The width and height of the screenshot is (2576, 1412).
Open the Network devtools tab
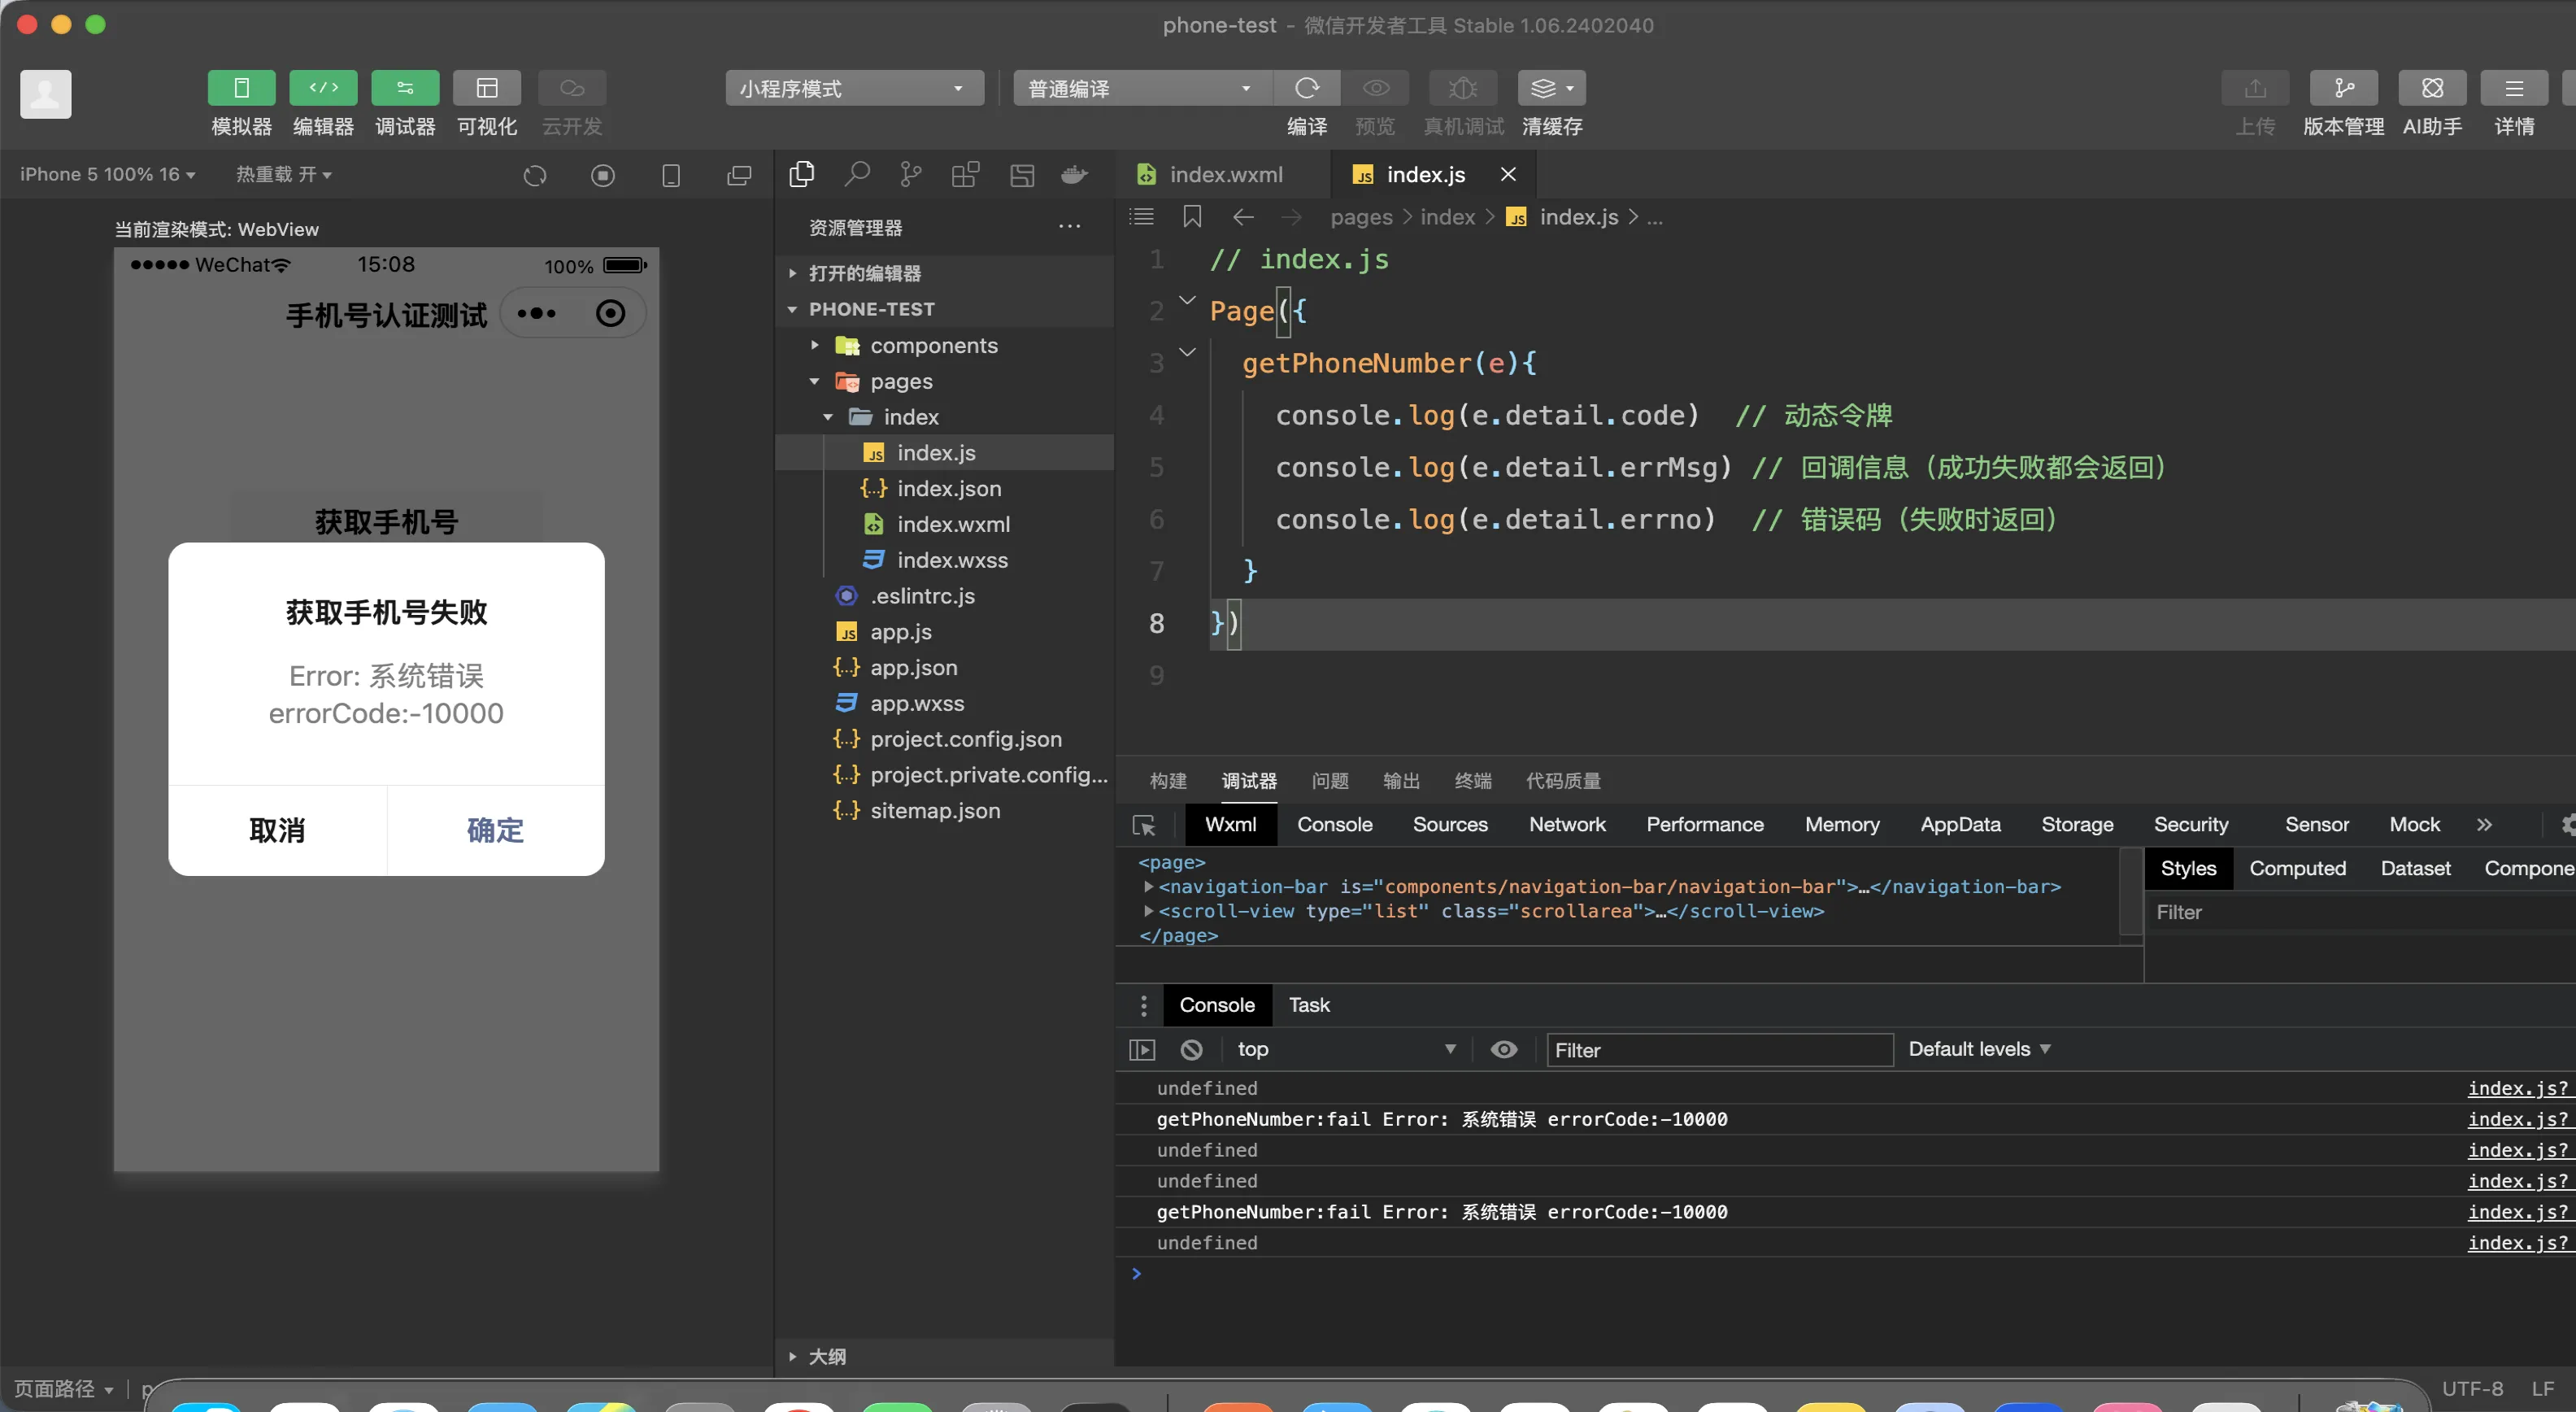(1566, 825)
